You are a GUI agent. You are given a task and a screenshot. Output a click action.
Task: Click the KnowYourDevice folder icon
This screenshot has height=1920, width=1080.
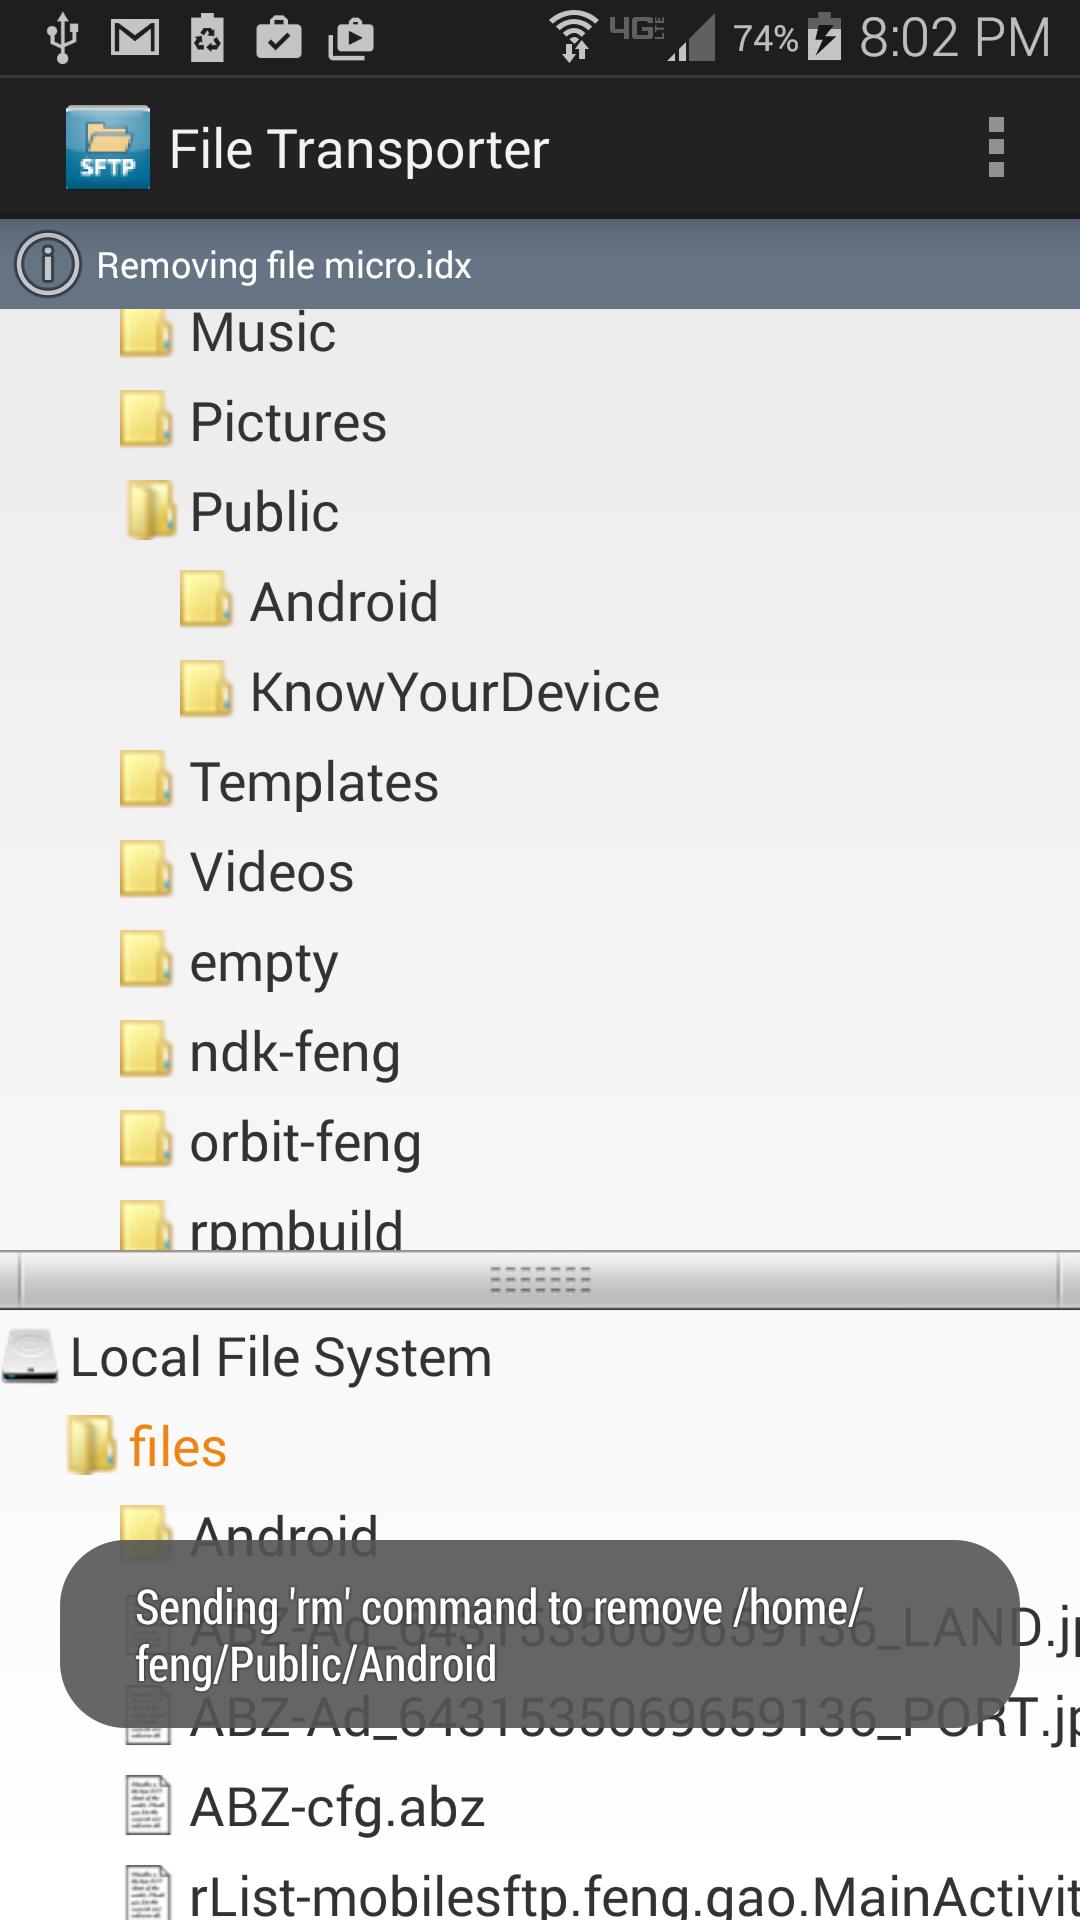pyautogui.click(x=207, y=689)
